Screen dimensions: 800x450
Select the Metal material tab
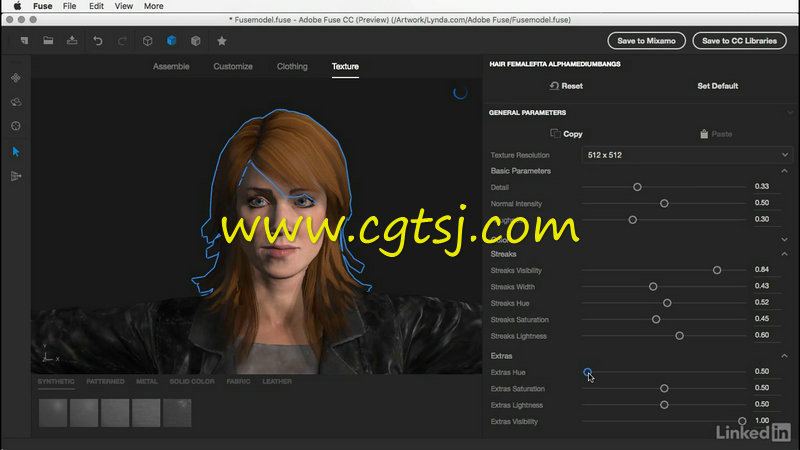146,382
